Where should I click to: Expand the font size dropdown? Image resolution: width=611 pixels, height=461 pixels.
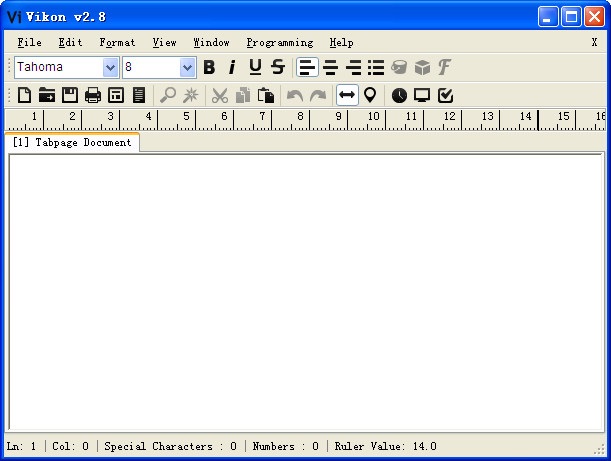(187, 67)
